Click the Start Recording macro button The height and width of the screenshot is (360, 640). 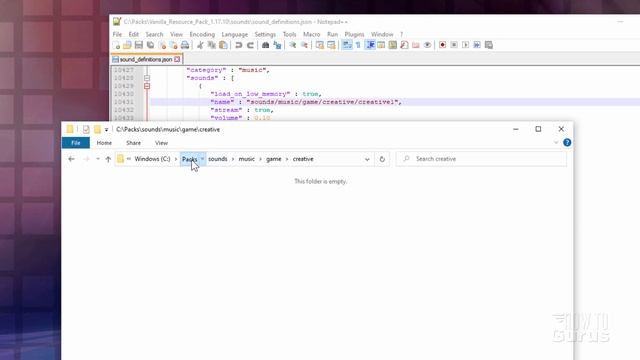[x=442, y=45]
